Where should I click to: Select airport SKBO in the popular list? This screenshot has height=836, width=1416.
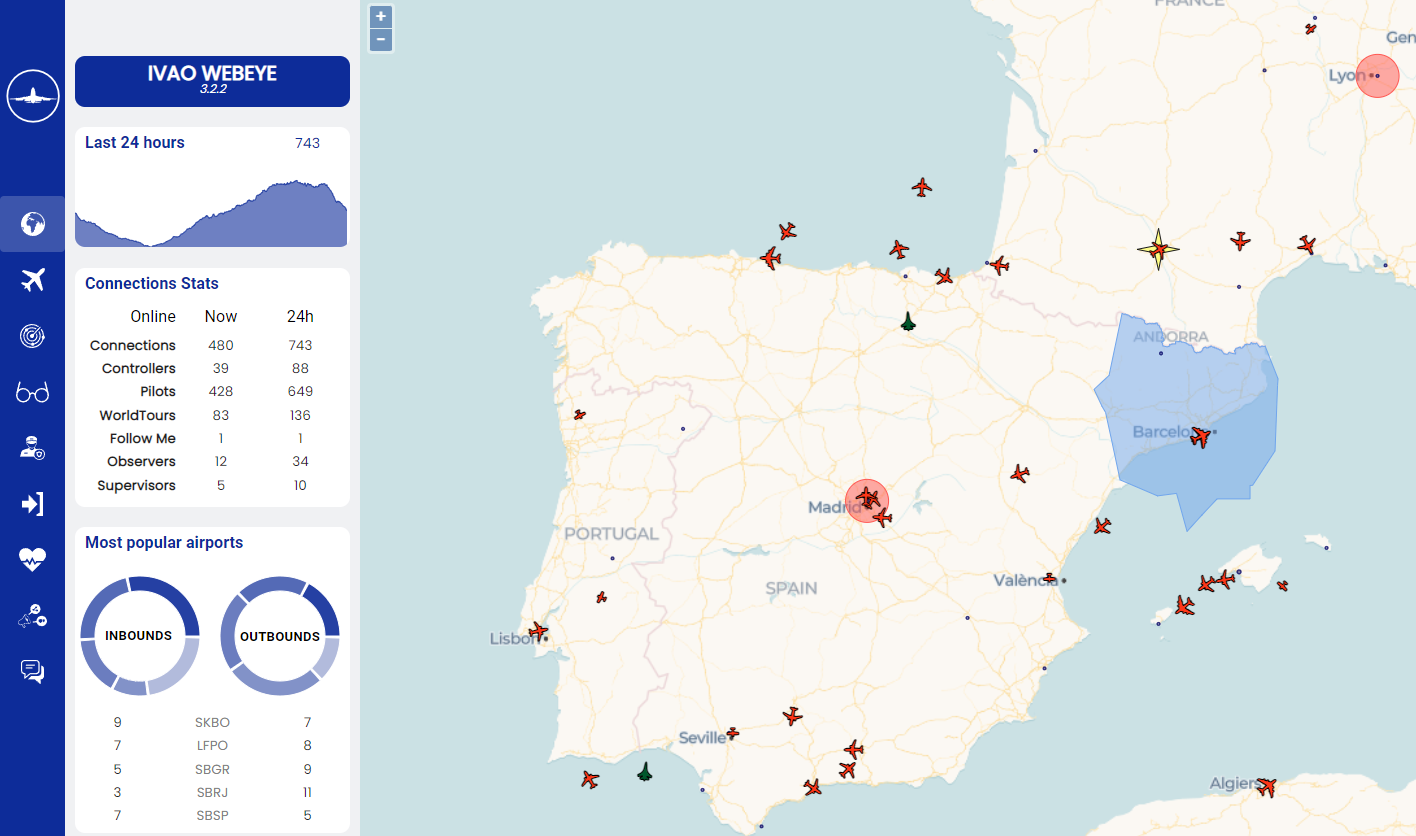pos(212,722)
